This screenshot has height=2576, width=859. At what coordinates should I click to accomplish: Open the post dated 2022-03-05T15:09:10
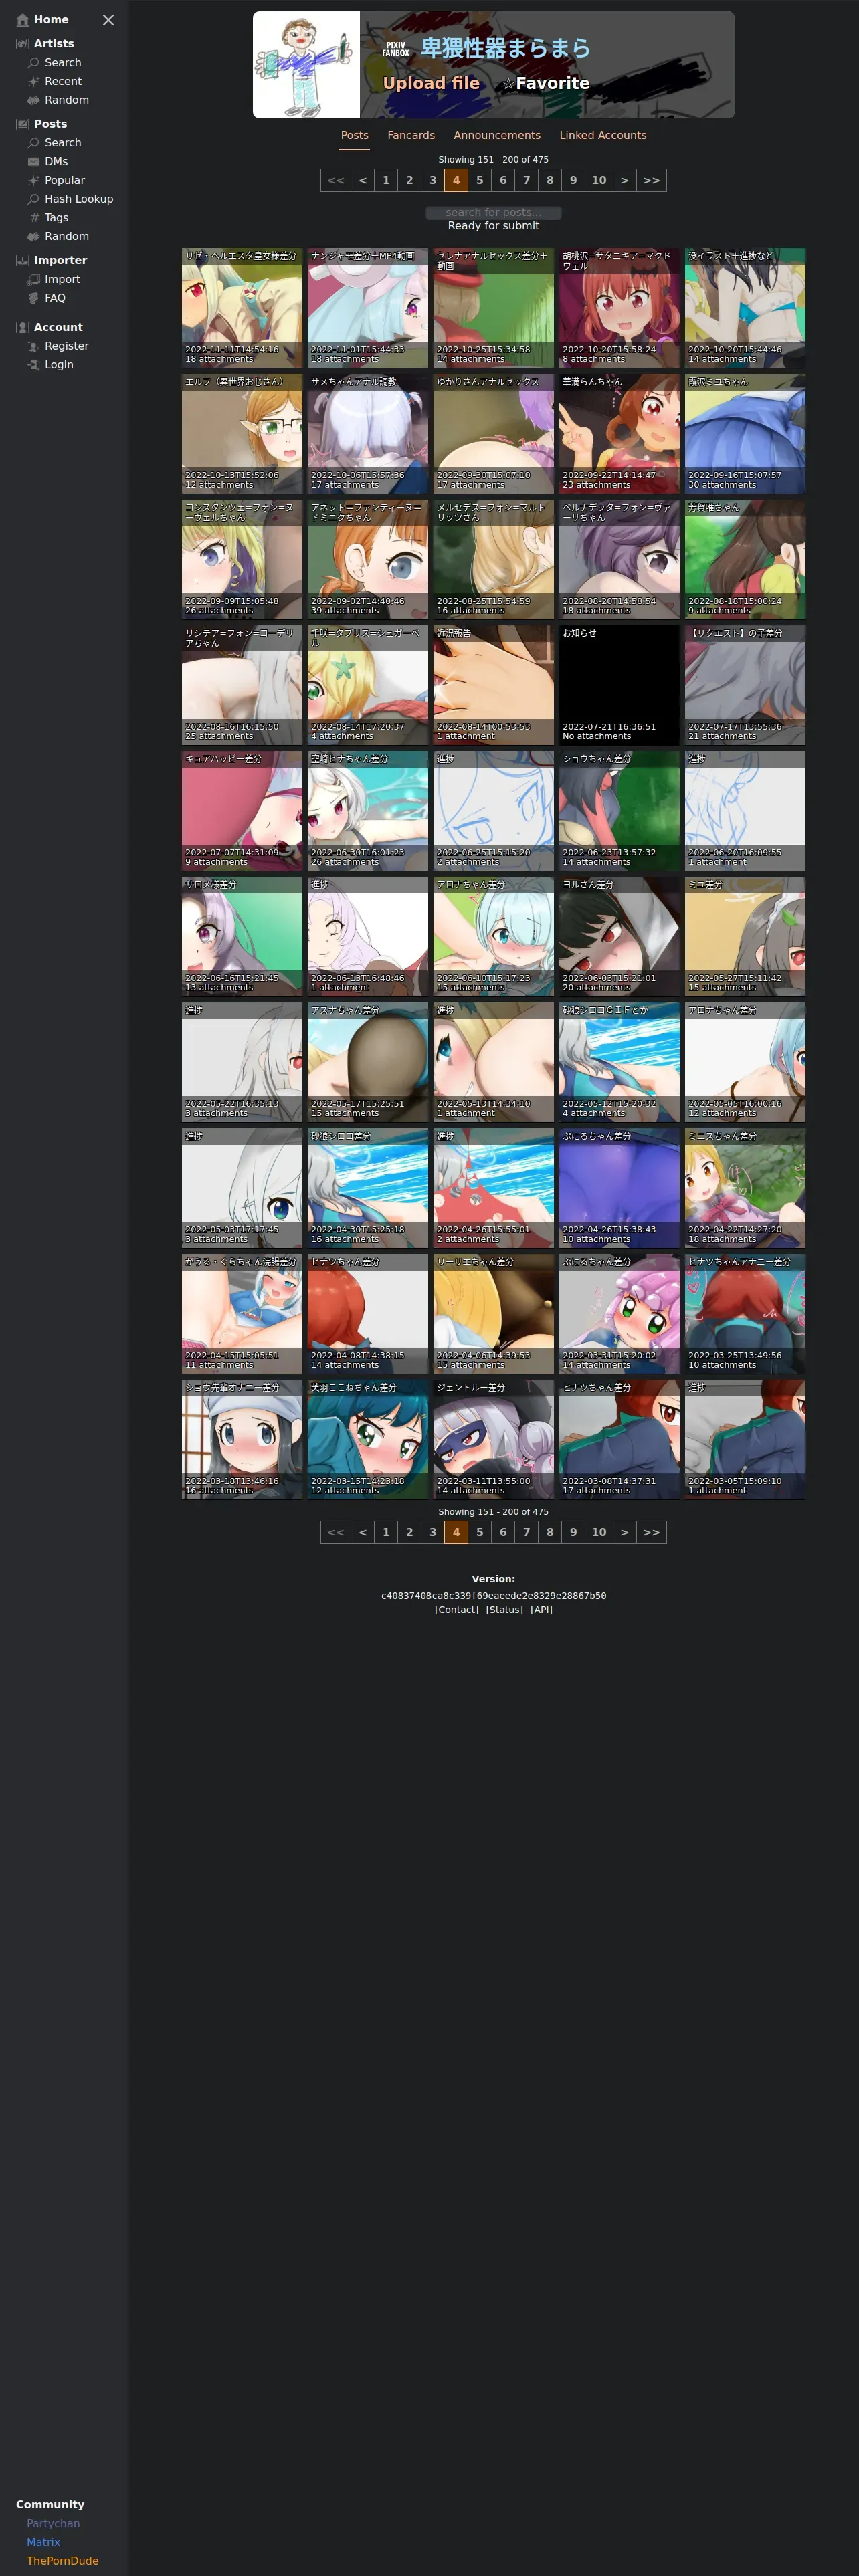coord(745,1439)
